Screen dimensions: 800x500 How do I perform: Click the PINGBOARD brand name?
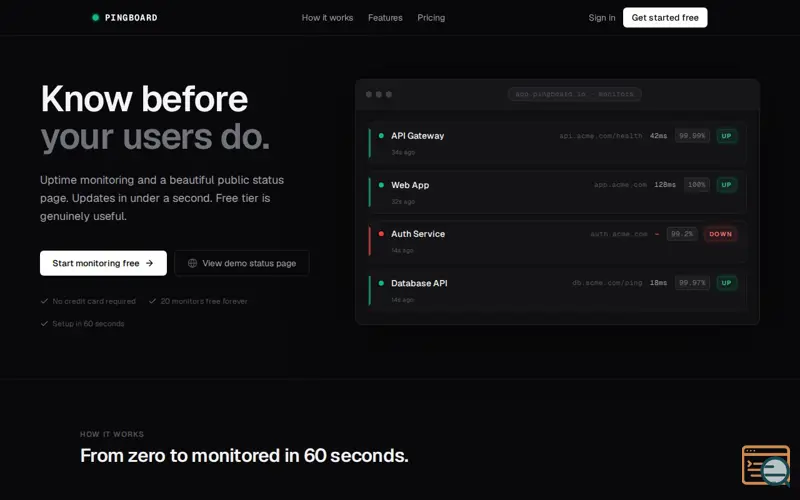click(131, 17)
